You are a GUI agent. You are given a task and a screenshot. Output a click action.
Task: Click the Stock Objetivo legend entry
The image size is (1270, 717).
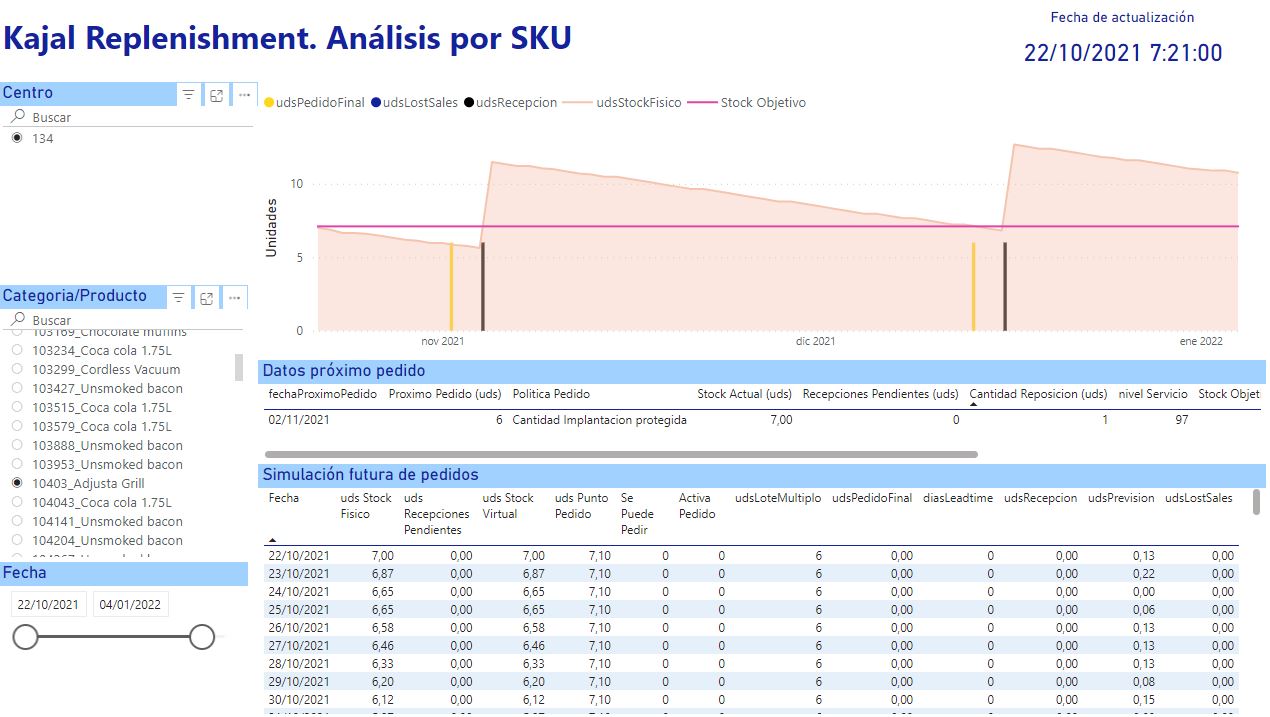pyautogui.click(x=762, y=103)
